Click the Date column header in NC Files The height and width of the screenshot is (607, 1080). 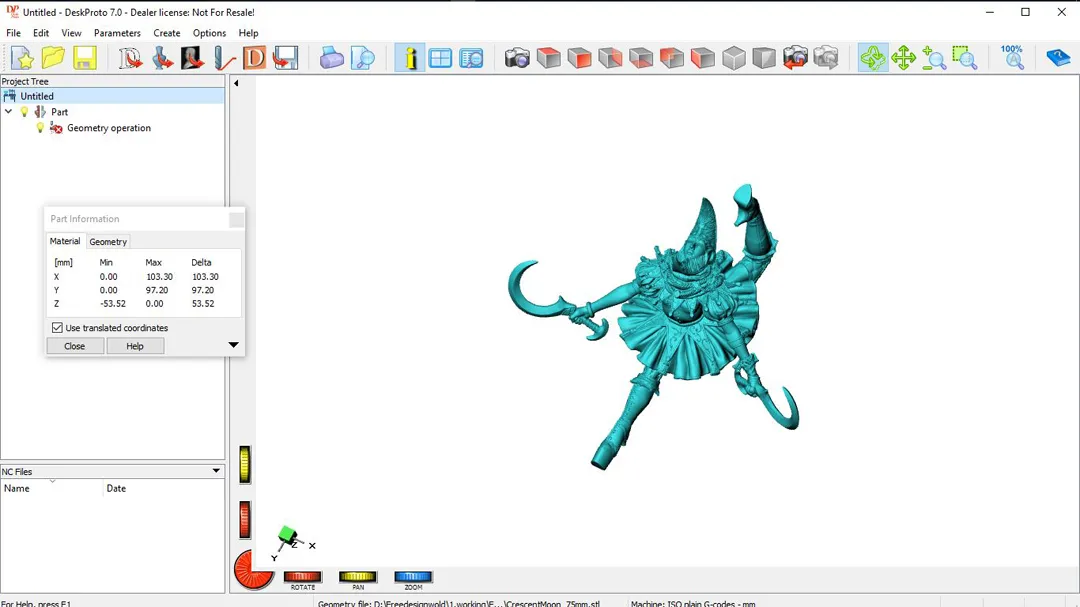click(164, 488)
